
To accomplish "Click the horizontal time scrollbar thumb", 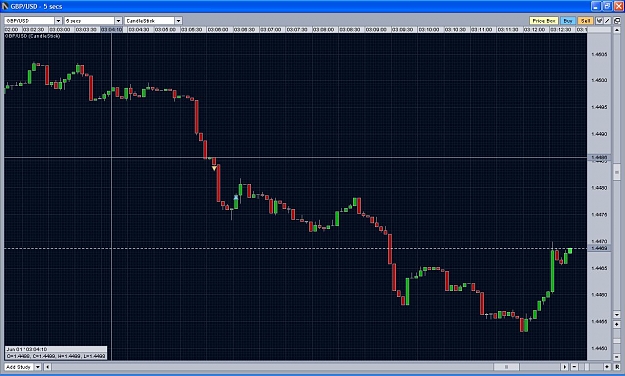I will pyautogui.click(x=507, y=367).
